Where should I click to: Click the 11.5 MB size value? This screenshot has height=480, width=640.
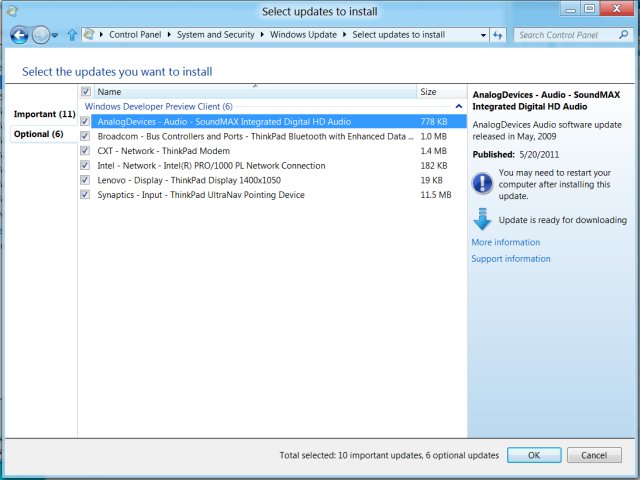(436, 195)
